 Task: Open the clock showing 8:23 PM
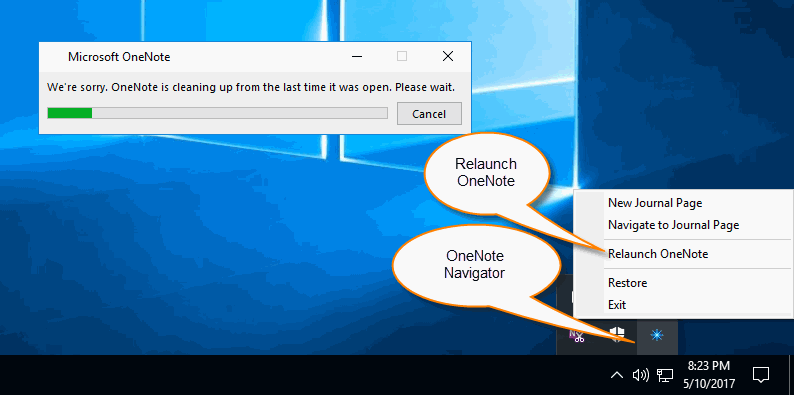point(709,374)
